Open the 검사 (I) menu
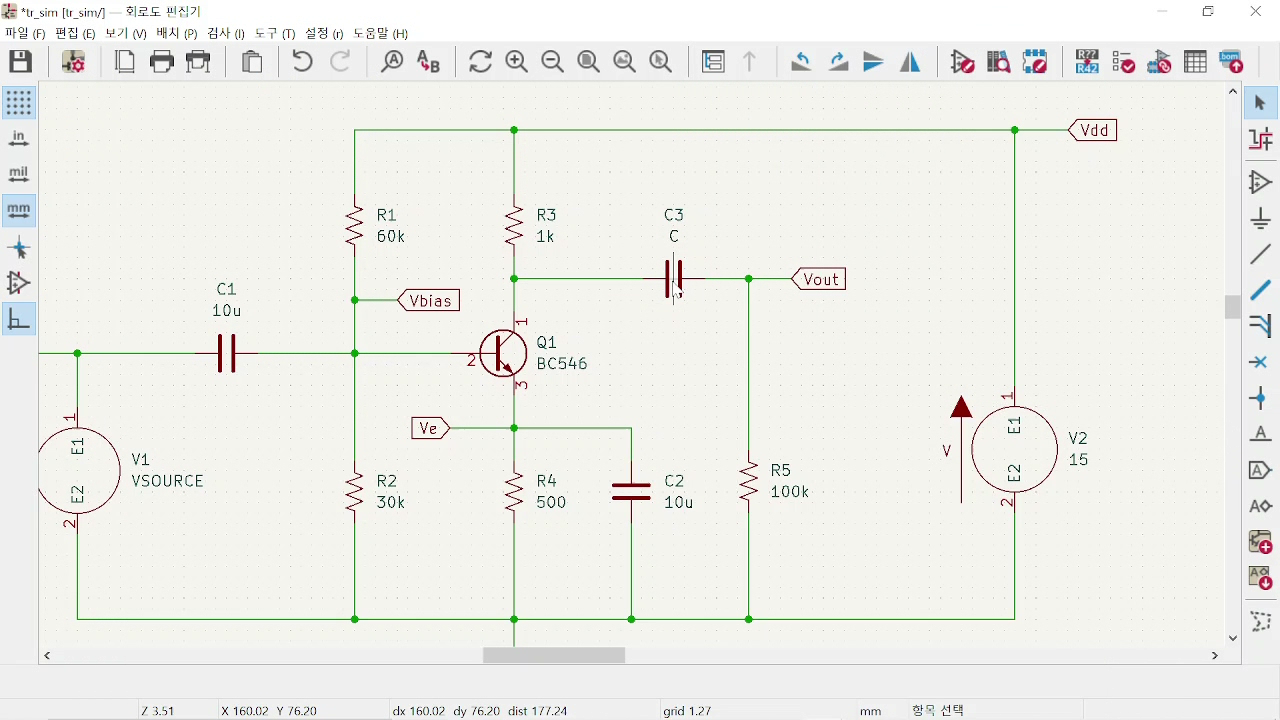 coord(226,33)
